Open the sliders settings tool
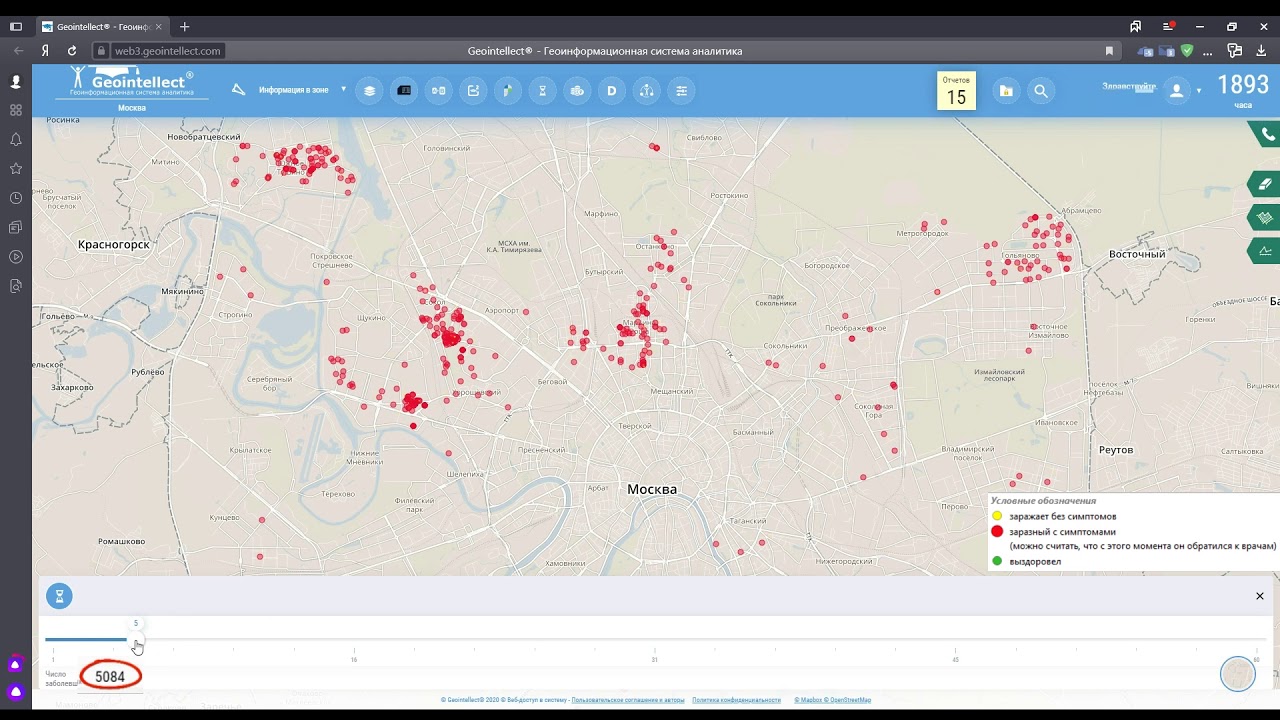This screenshot has width=1280, height=720. [682, 91]
